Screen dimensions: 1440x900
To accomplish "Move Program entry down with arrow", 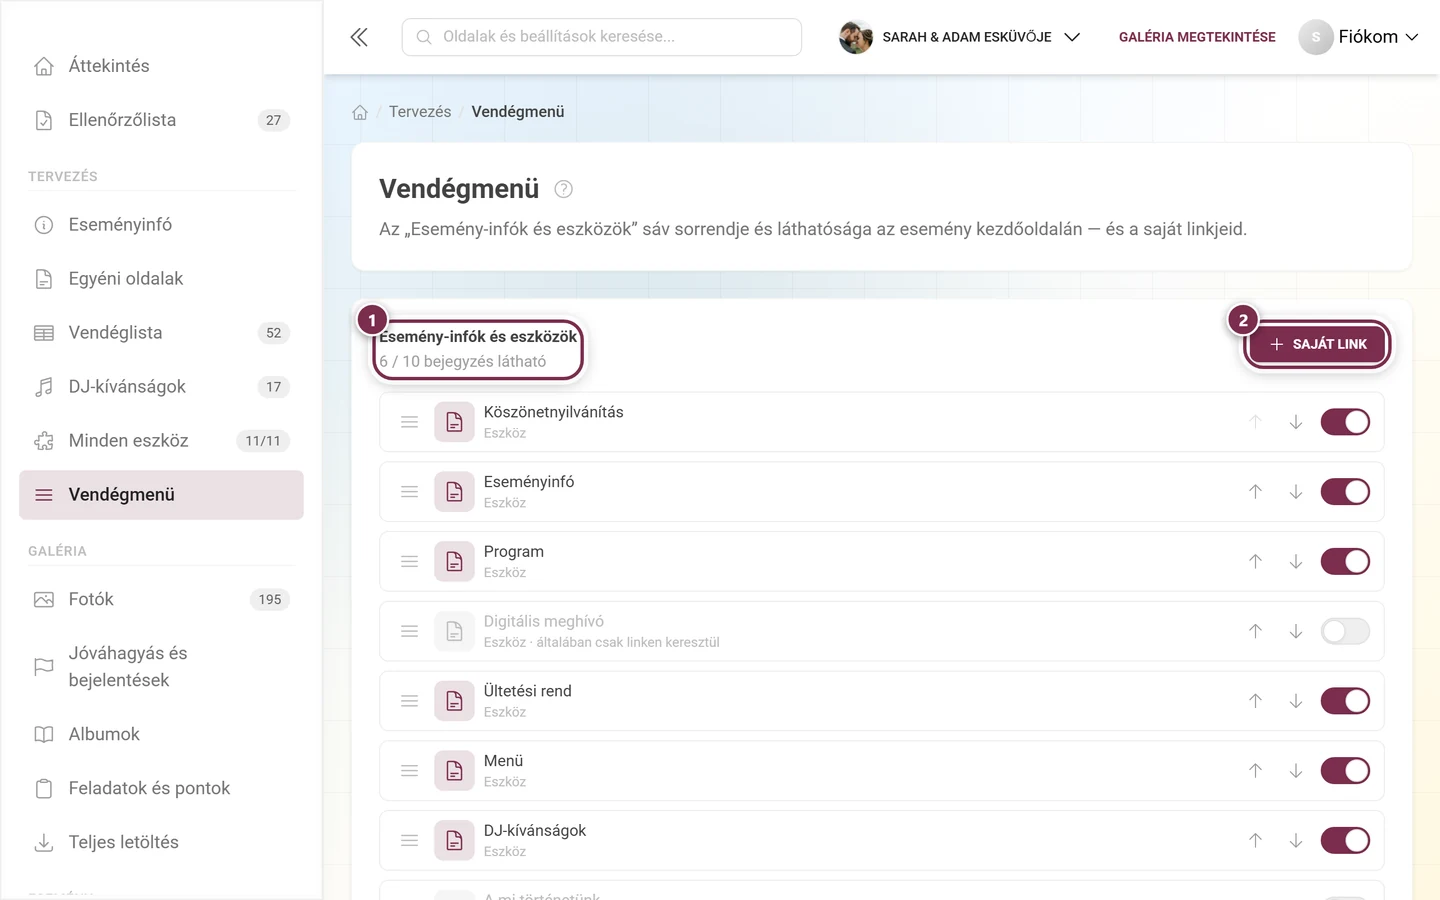I will [1296, 562].
